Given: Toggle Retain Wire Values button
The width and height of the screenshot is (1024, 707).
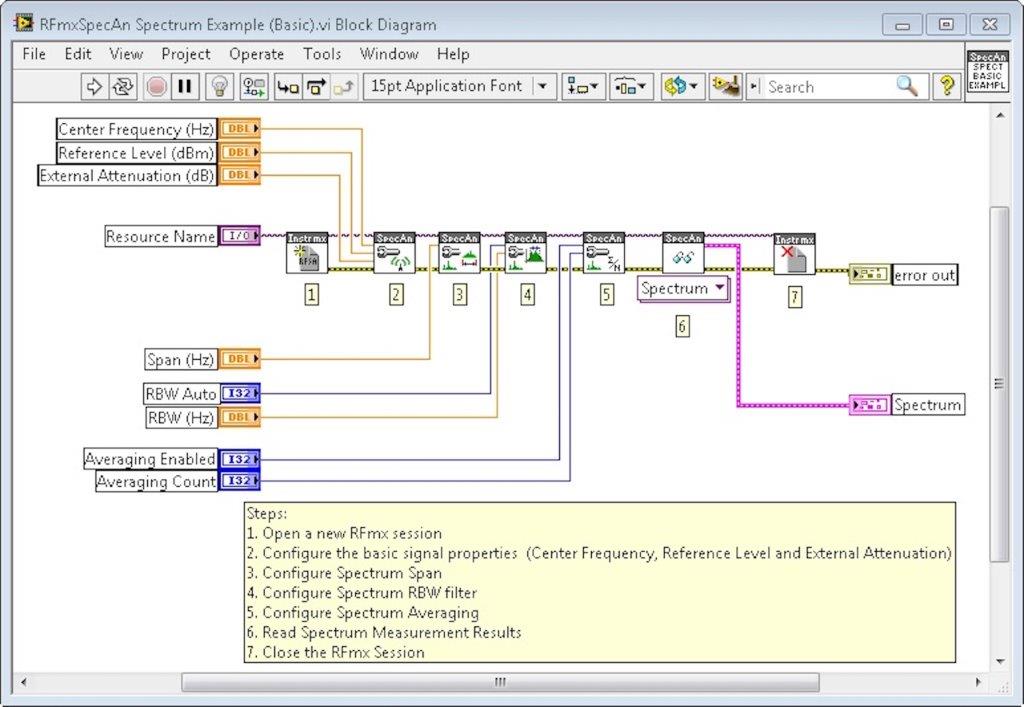Looking at the screenshot, I should coord(254,87).
